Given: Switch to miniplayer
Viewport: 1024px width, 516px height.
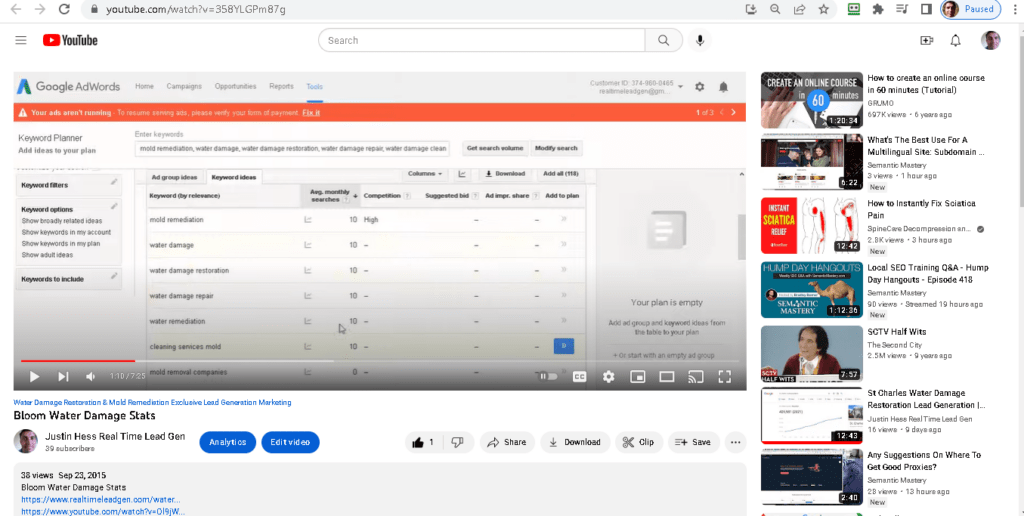Looking at the screenshot, I should click(637, 376).
